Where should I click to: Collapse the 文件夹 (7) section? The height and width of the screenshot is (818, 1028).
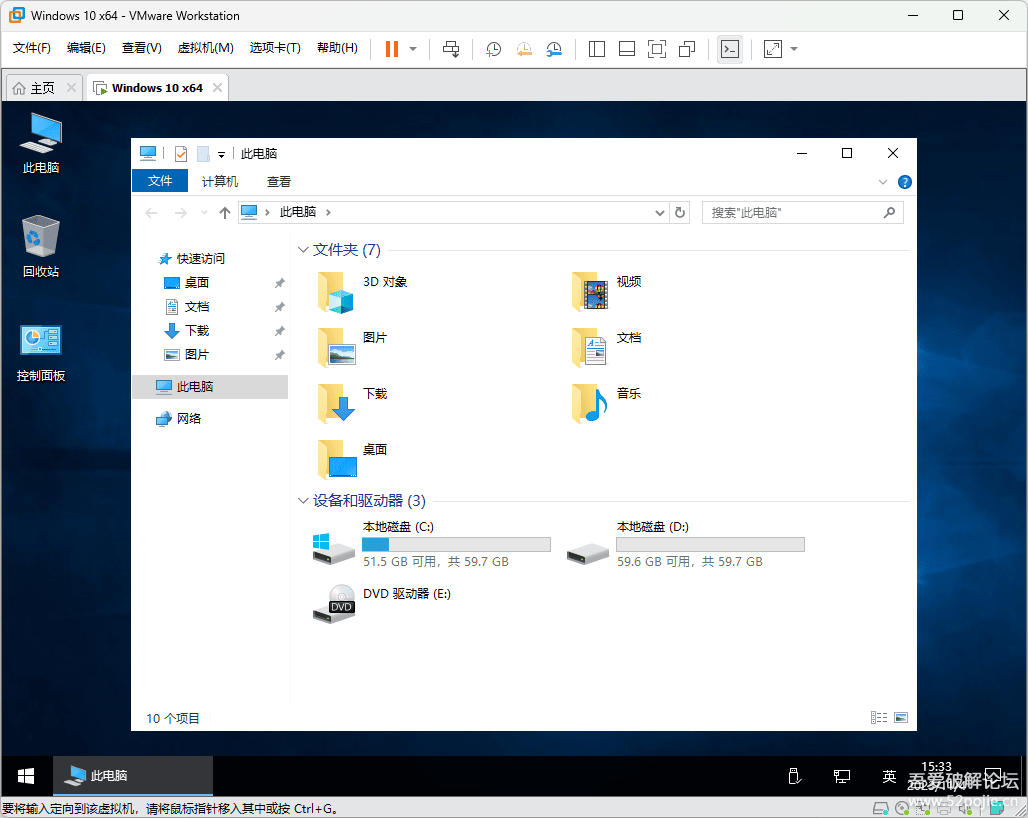tap(303, 249)
